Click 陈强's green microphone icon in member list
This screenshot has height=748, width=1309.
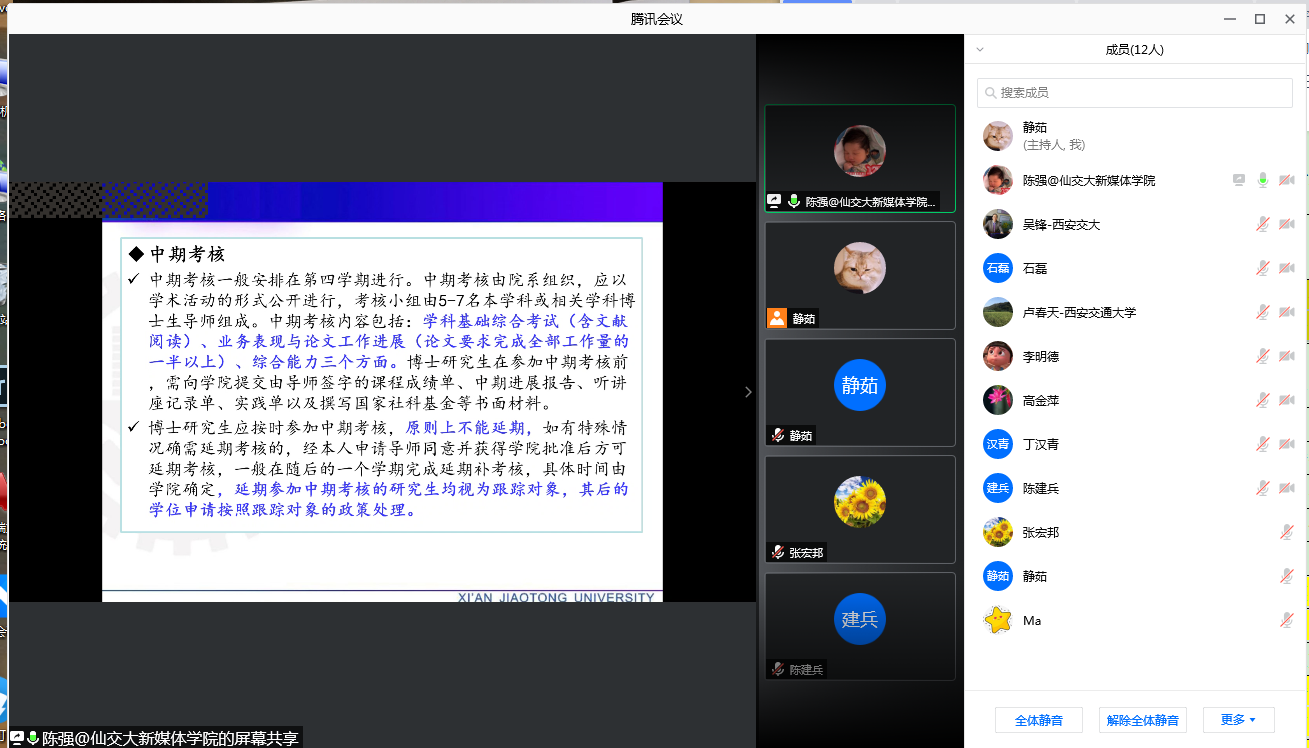pos(1263,181)
